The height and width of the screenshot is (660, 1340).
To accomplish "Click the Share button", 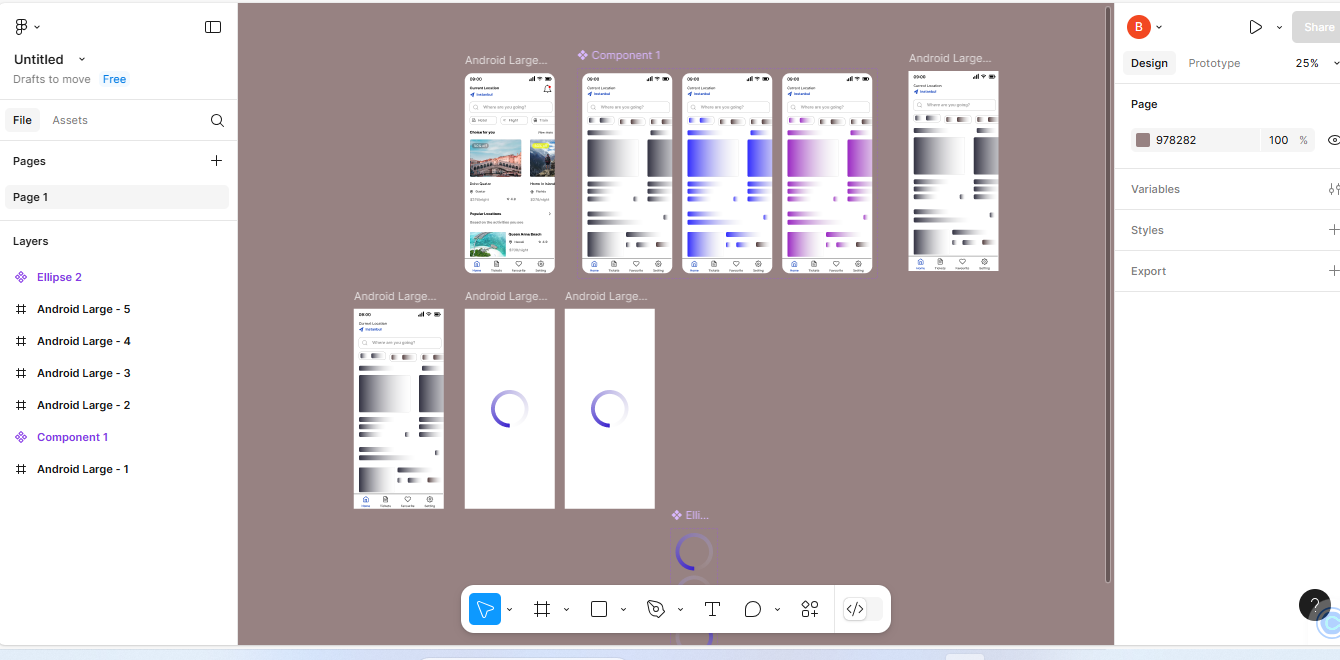I will coord(1317,27).
